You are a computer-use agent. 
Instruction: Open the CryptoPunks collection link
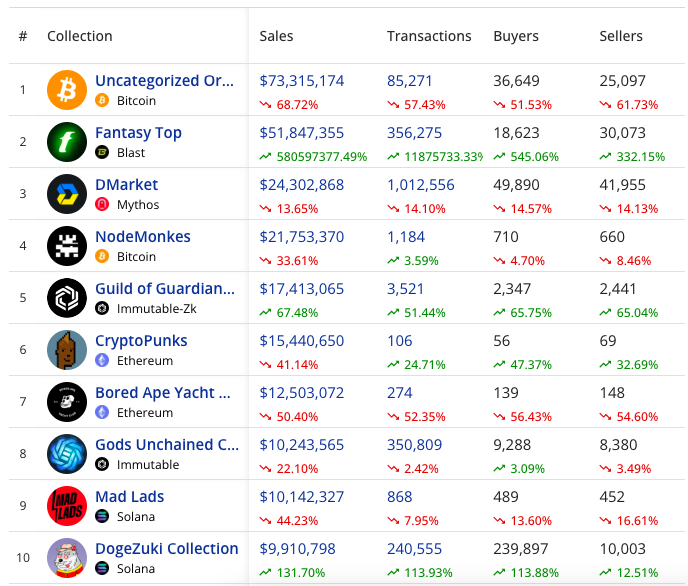(141, 341)
